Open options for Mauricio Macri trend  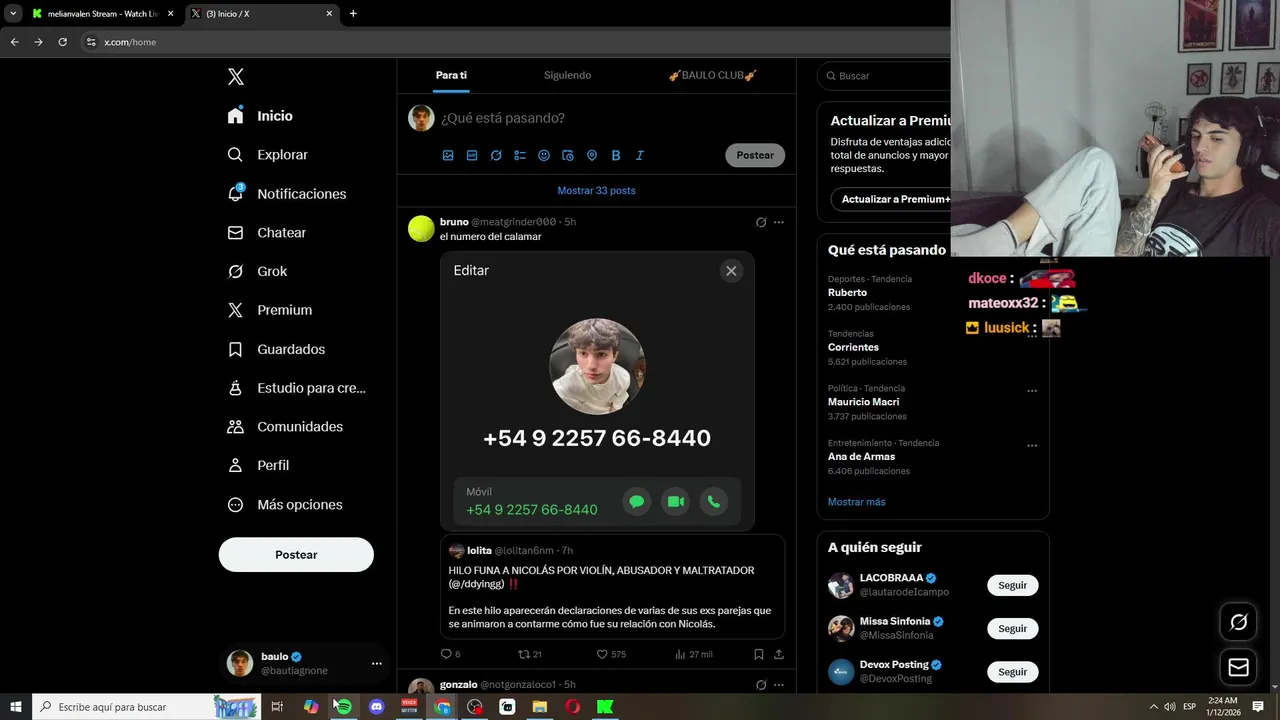[1032, 391]
